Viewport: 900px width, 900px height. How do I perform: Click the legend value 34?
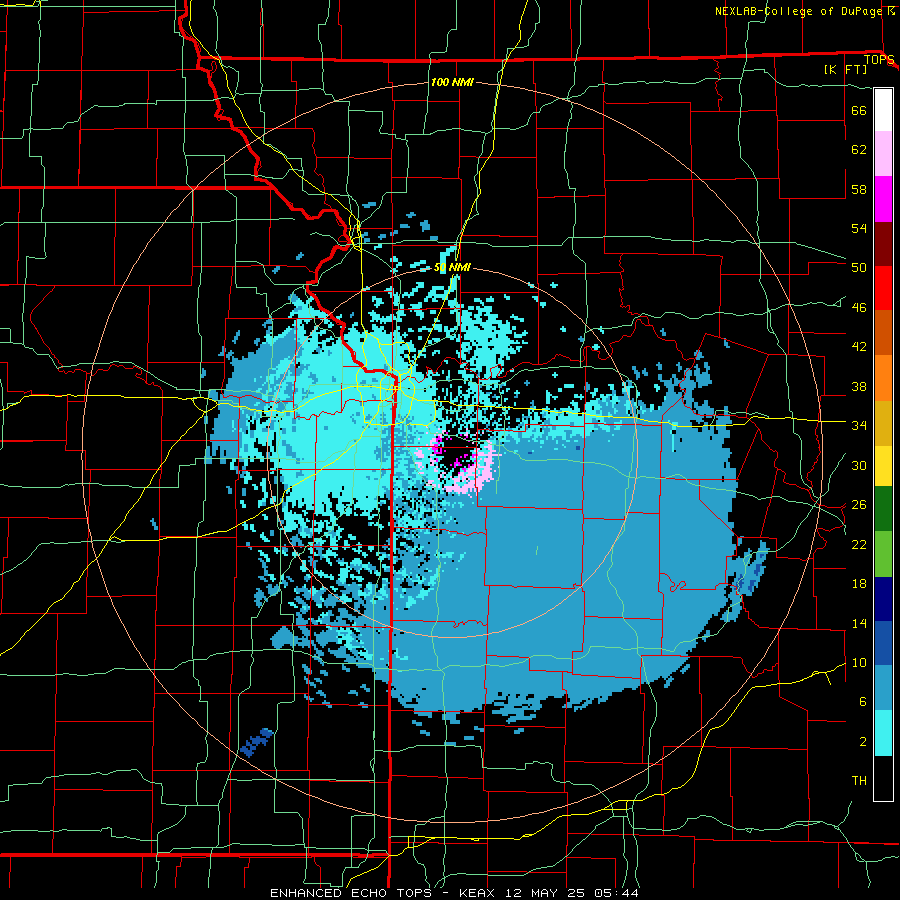pos(859,426)
